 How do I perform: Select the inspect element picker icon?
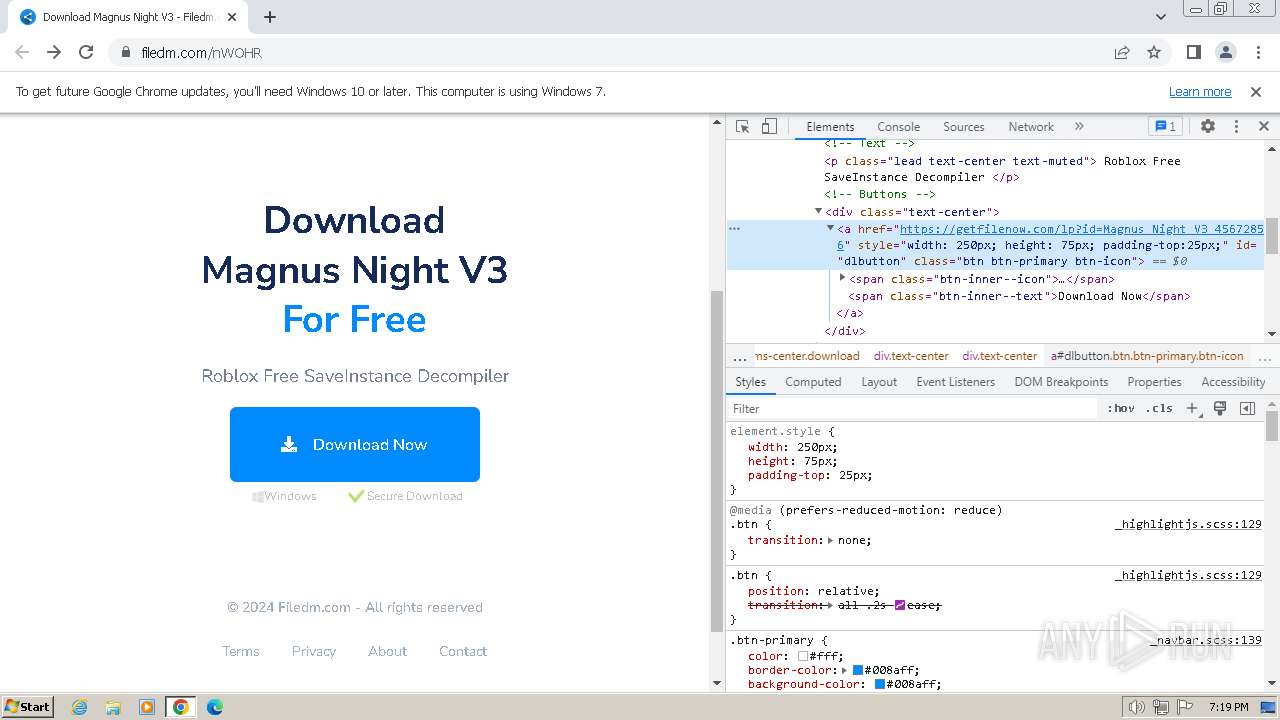click(x=742, y=126)
